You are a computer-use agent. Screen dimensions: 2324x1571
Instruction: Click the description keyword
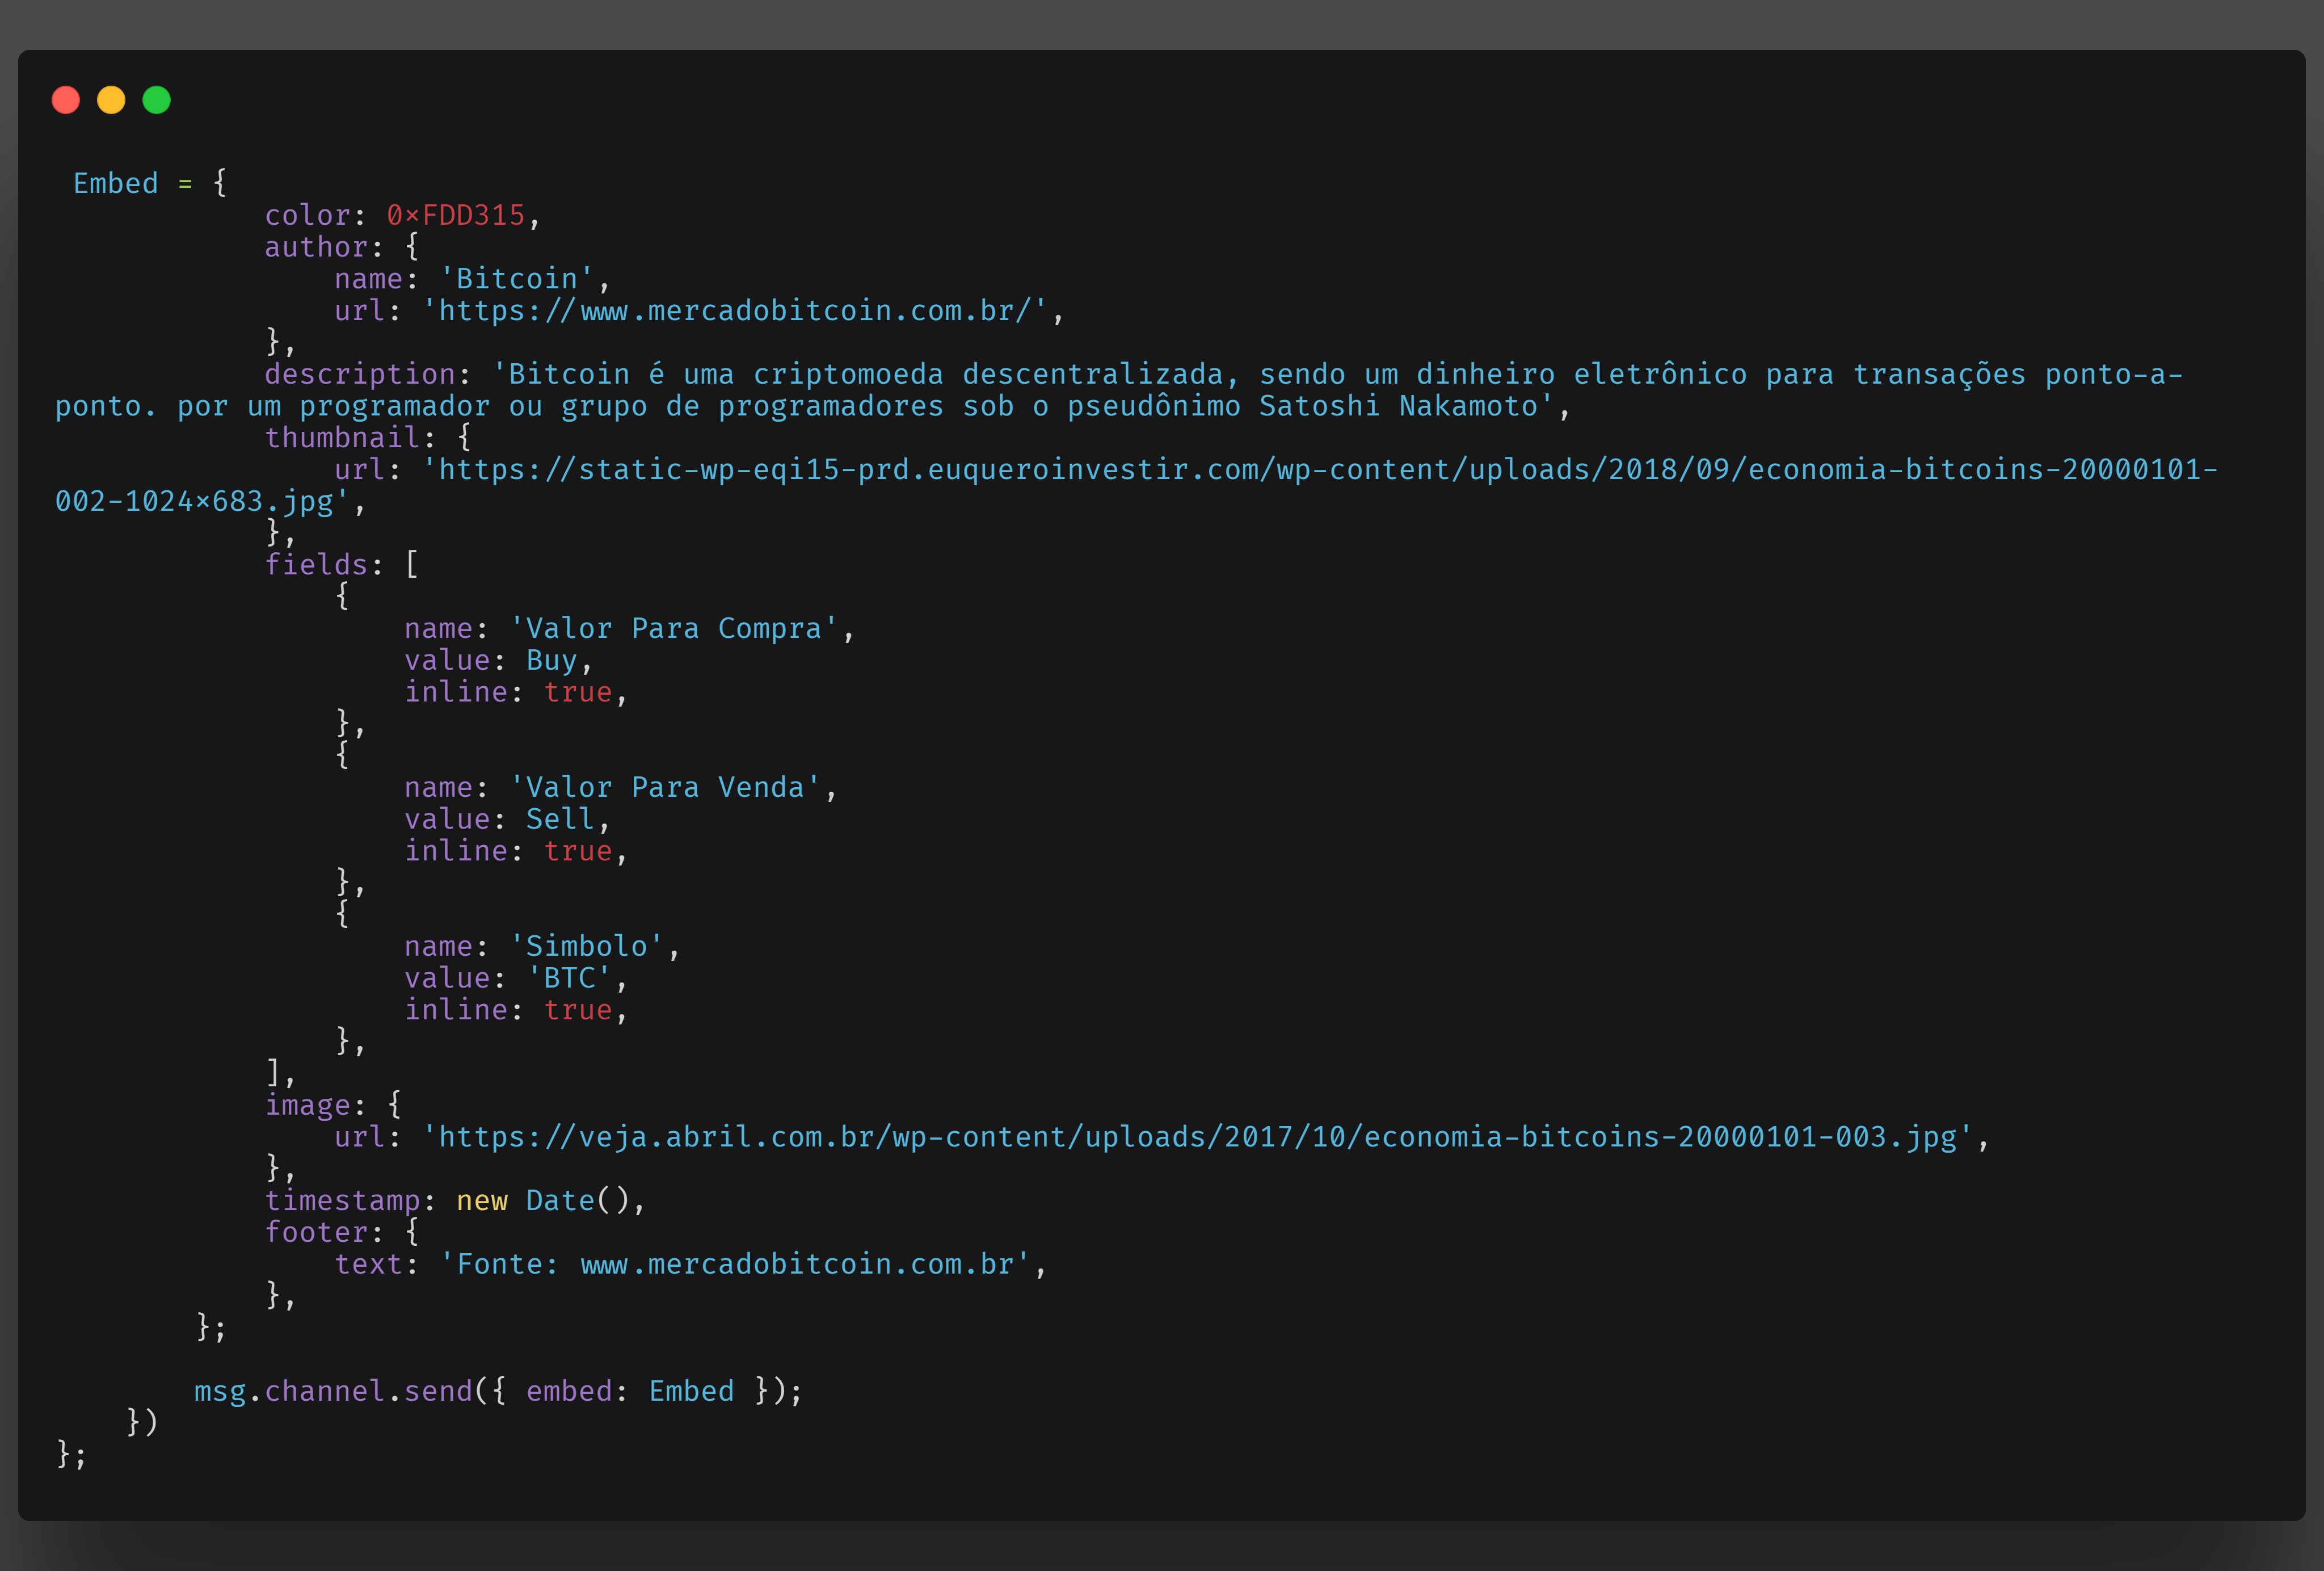tap(360, 375)
